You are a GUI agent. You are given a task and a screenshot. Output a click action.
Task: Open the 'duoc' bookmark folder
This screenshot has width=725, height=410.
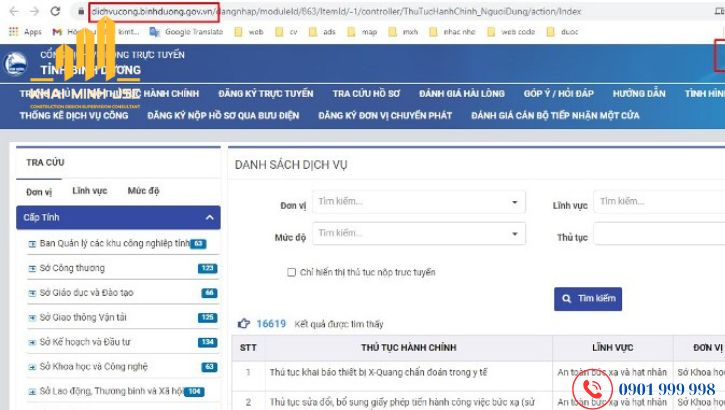tap(563, 32)
